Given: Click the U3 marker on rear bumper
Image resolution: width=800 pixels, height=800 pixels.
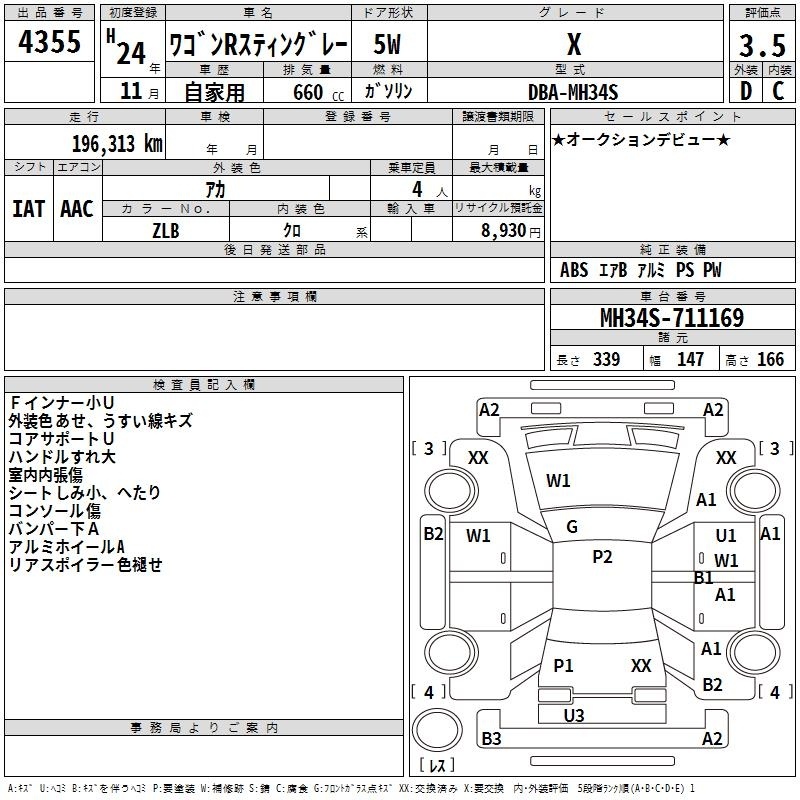Looking at the screenshot, I should 574,715.
